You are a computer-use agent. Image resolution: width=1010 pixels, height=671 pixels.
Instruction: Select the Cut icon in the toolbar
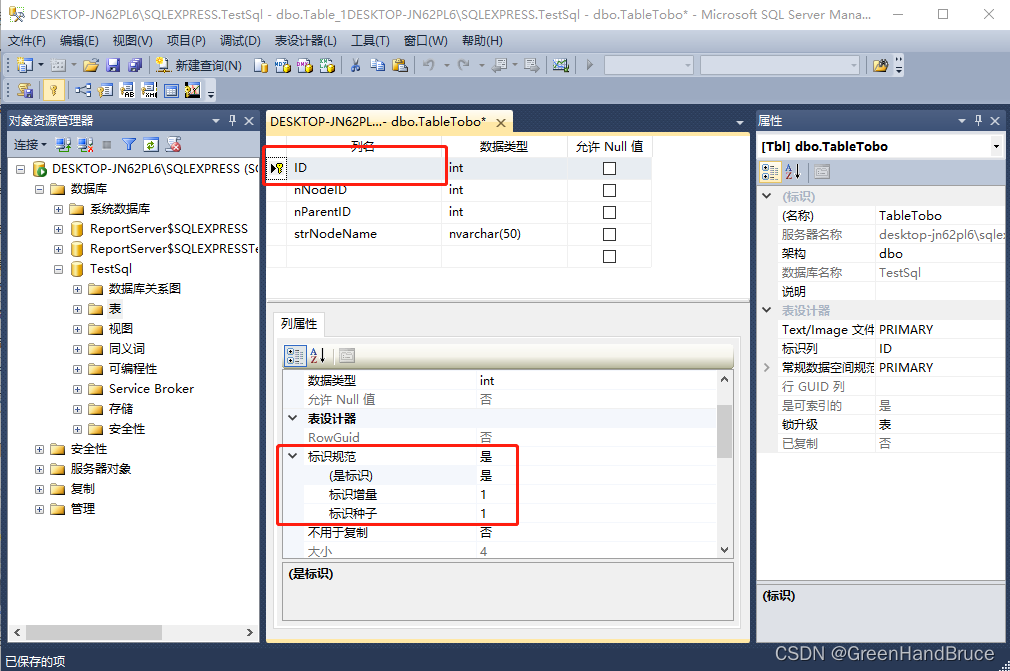[354, 67]
